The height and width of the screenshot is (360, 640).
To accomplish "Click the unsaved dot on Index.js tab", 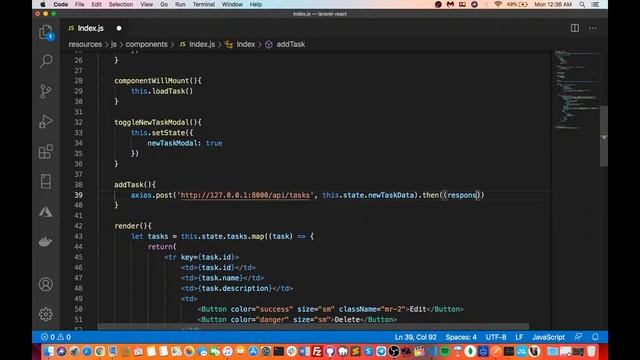I will point(119,28).
